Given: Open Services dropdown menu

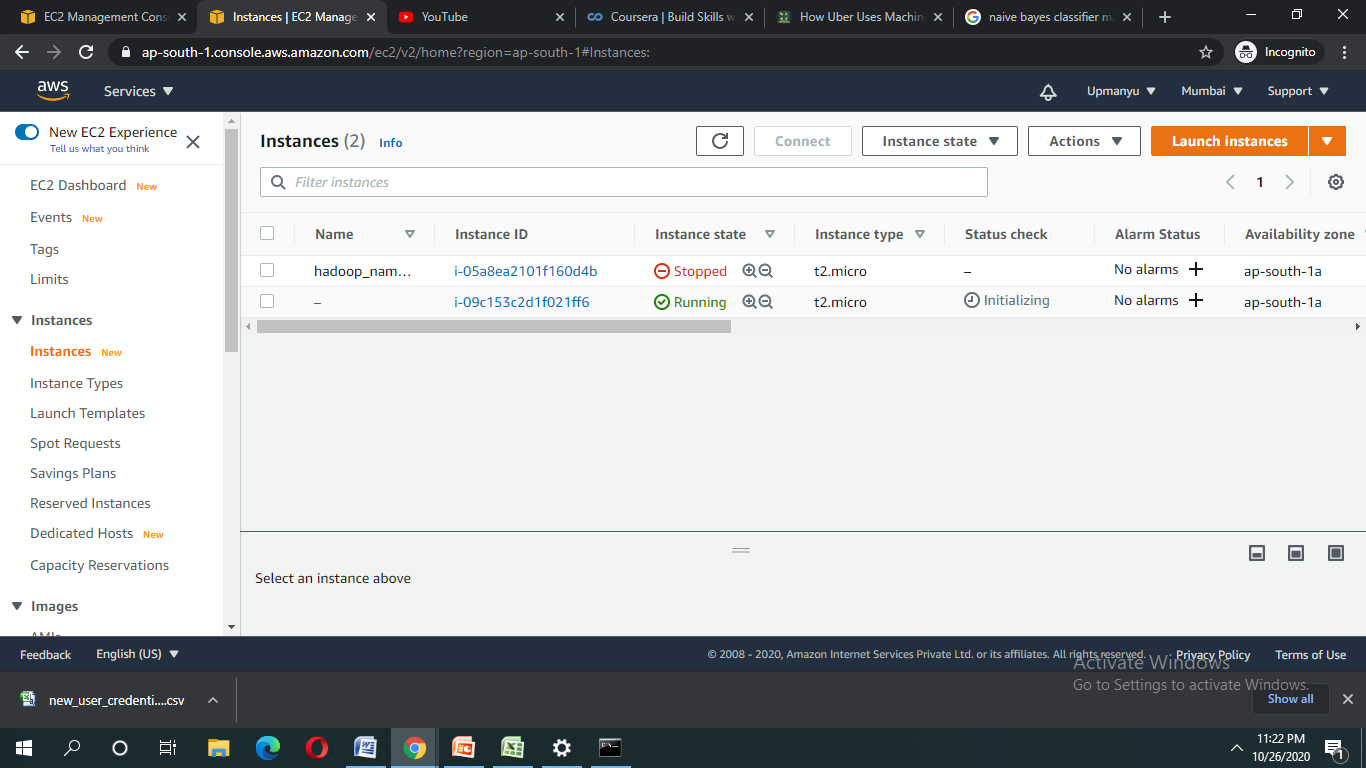Looking at the screenshot, I should pyautogui.click(x=139, y=91).
